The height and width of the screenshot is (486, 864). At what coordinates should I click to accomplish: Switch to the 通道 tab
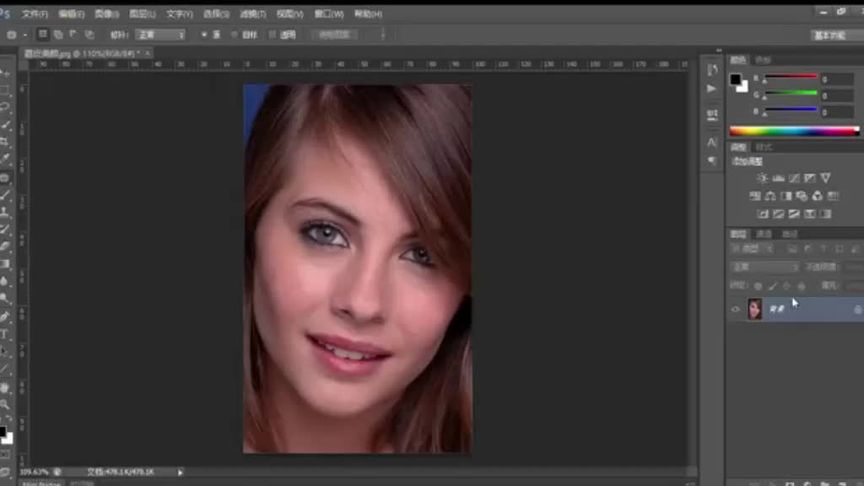(764, 234)
